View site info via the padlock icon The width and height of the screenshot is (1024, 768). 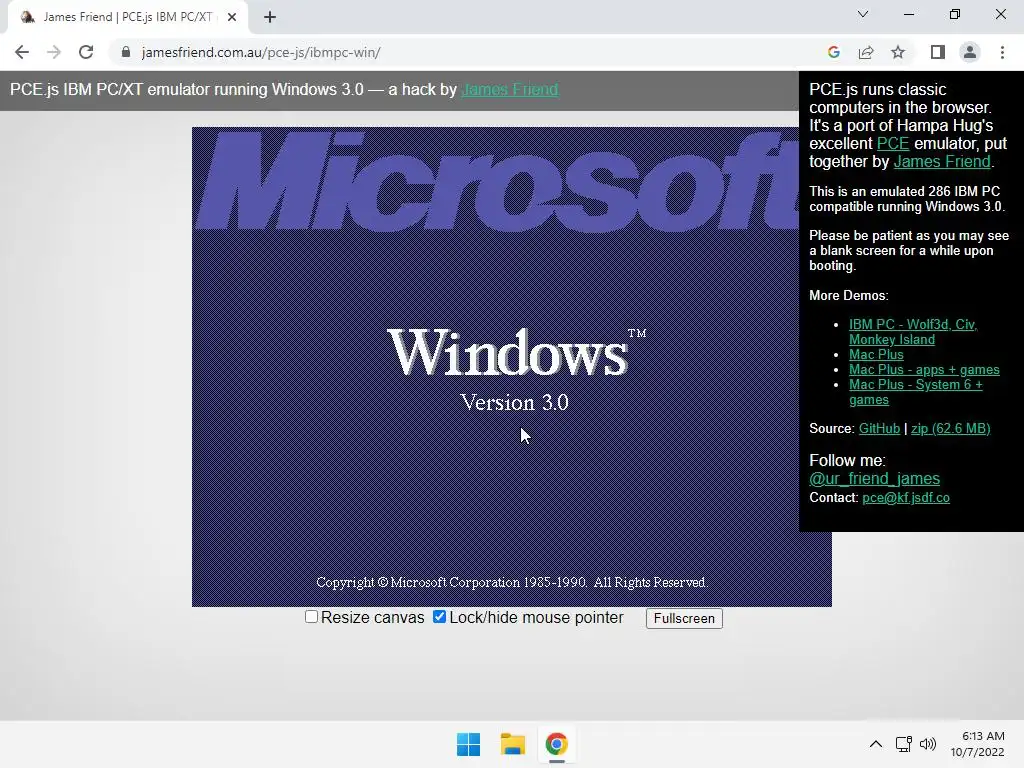coord(126,52)
